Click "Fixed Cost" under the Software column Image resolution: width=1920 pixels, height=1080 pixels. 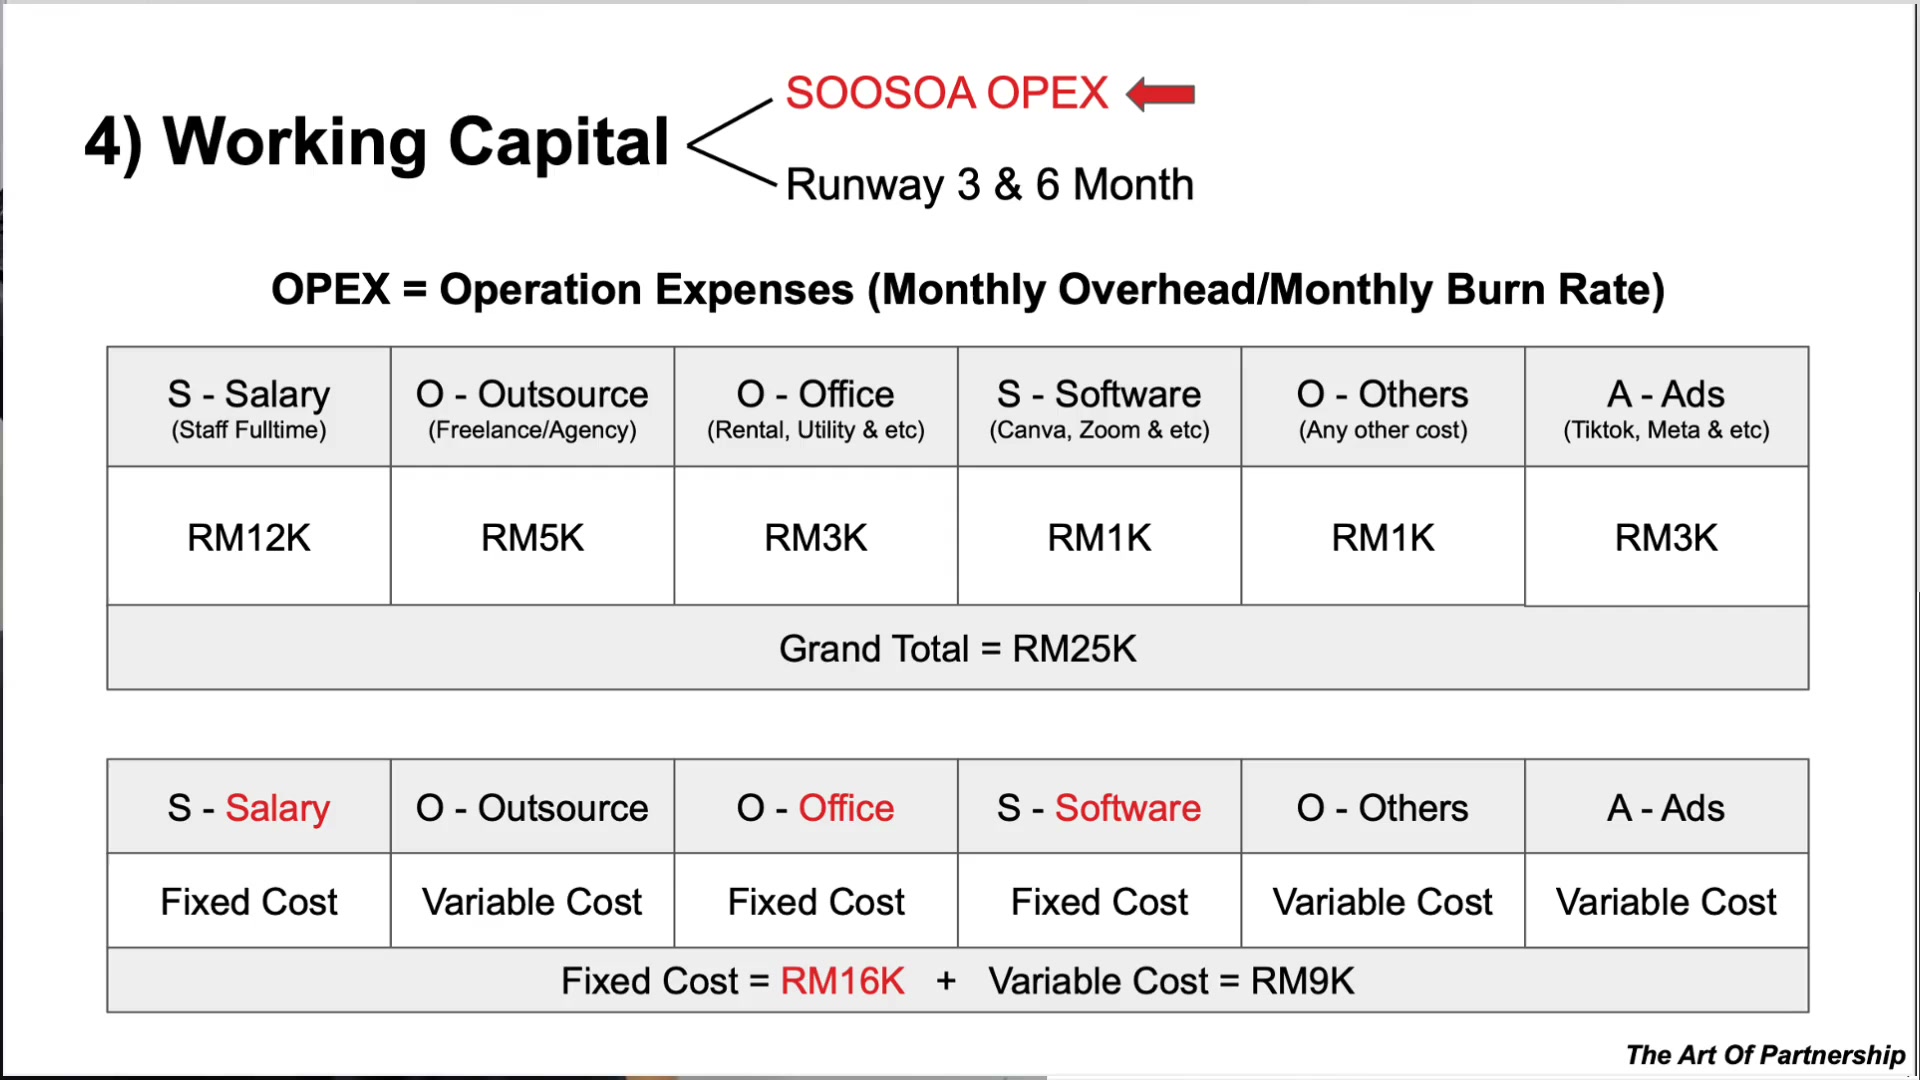[x=1099, y=901]
